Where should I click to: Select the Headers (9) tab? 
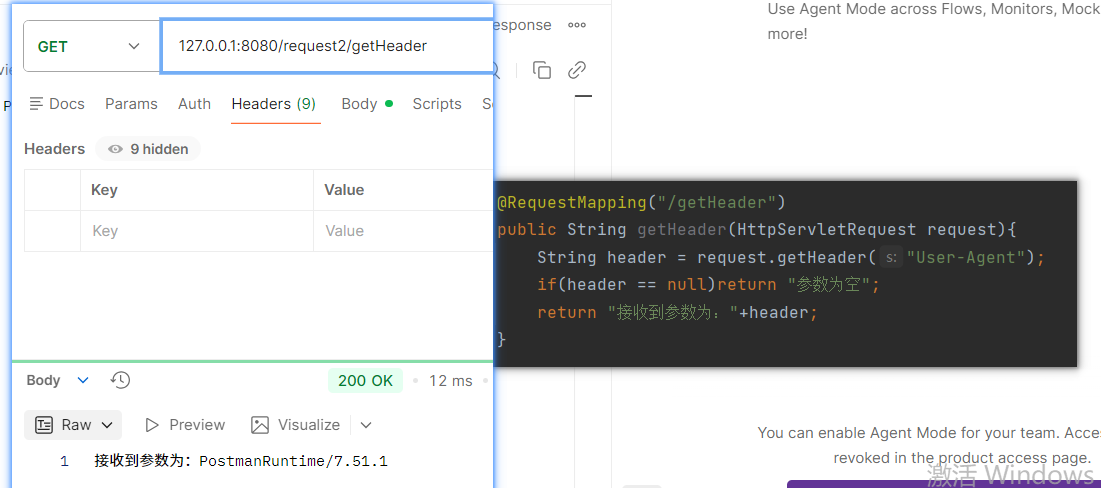coord(274,104)
